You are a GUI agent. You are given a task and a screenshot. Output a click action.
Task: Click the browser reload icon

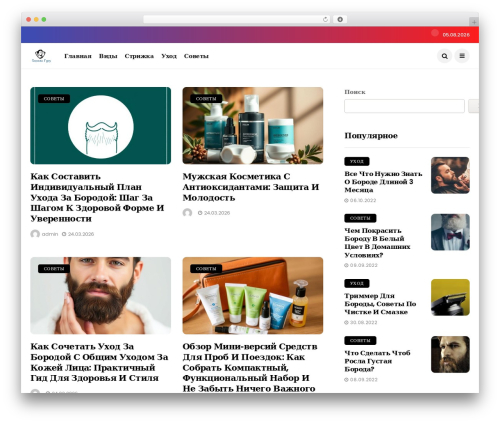tap(325, 20)
